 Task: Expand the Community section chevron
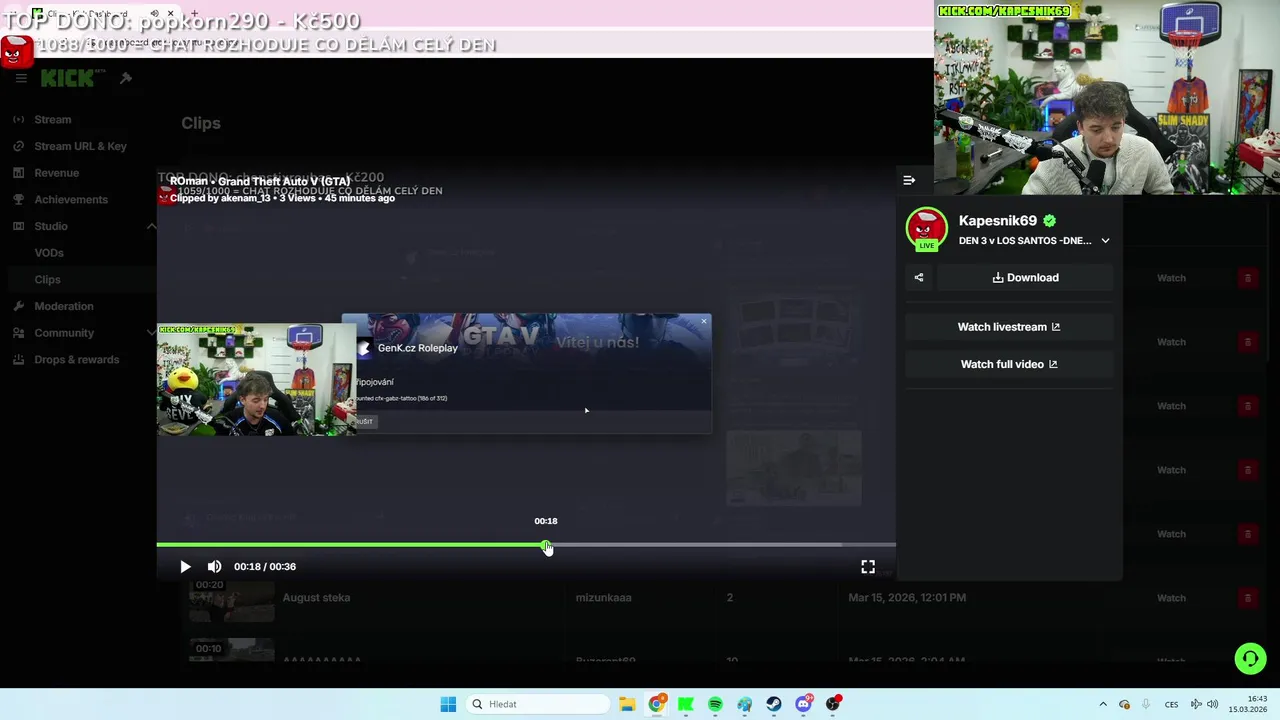tap(151, 333)
